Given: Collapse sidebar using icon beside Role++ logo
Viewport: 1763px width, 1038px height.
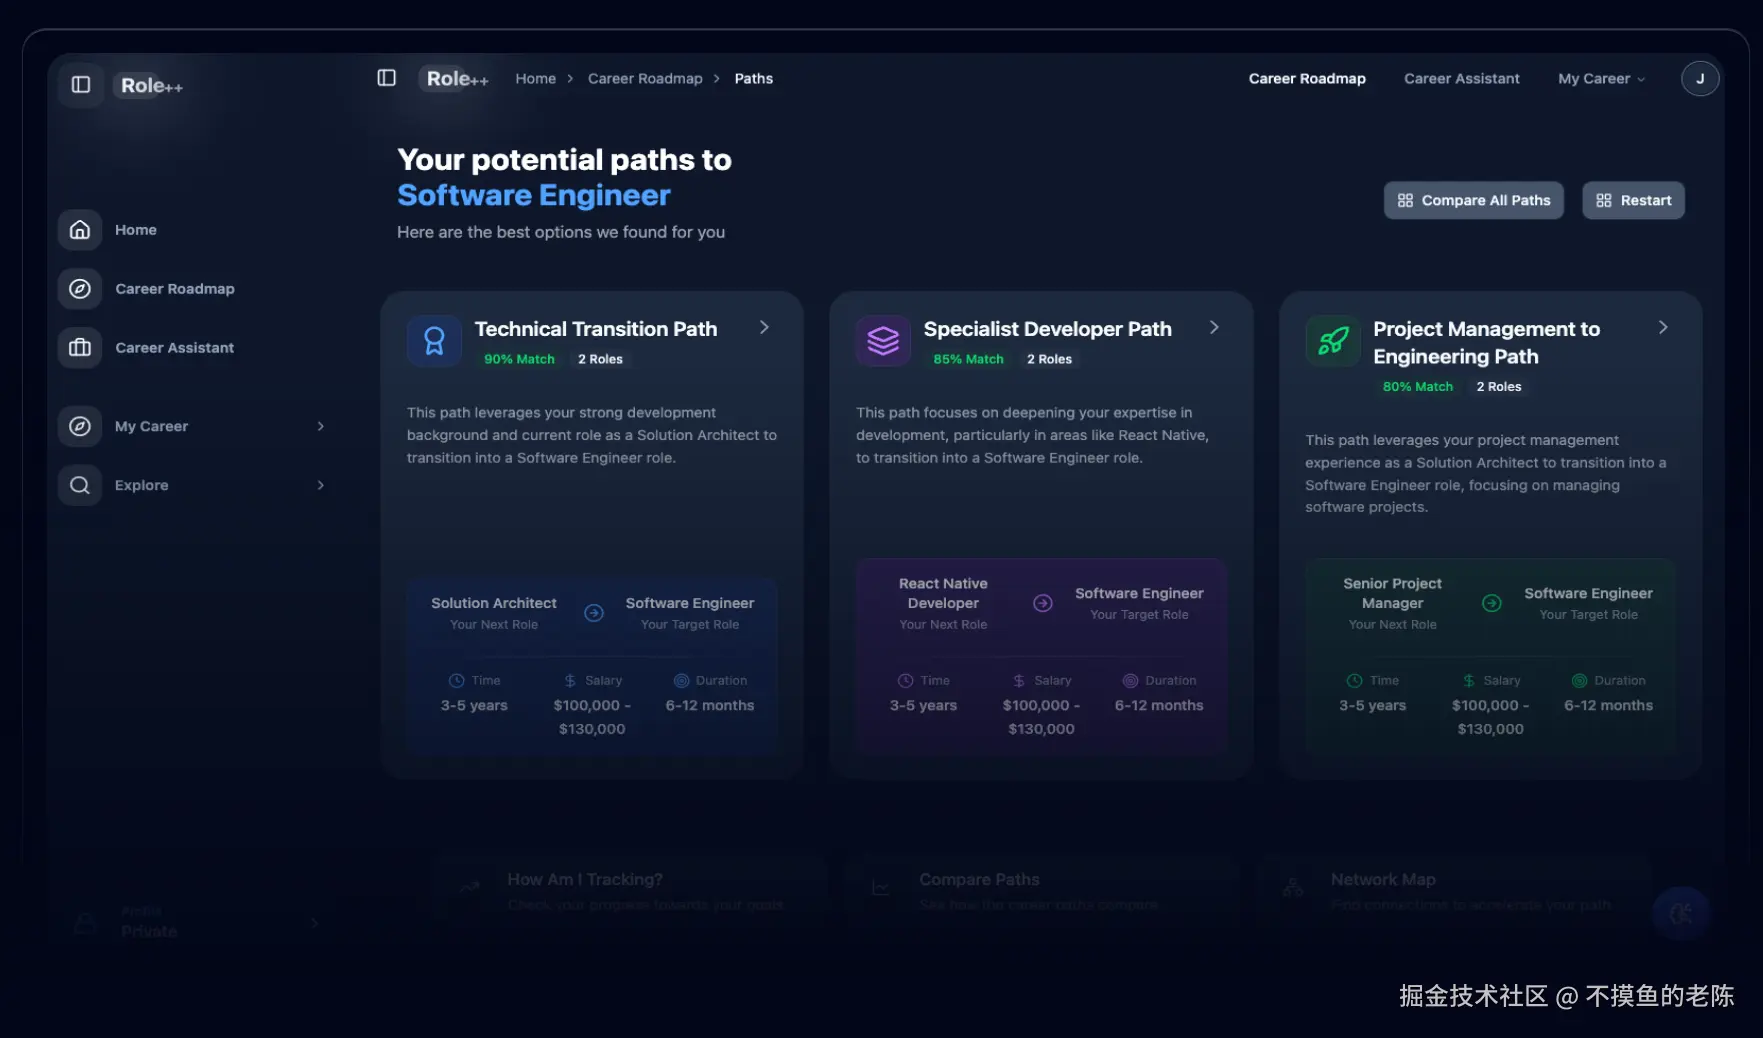Looking at the screenshot, I should tap(81, 85).
